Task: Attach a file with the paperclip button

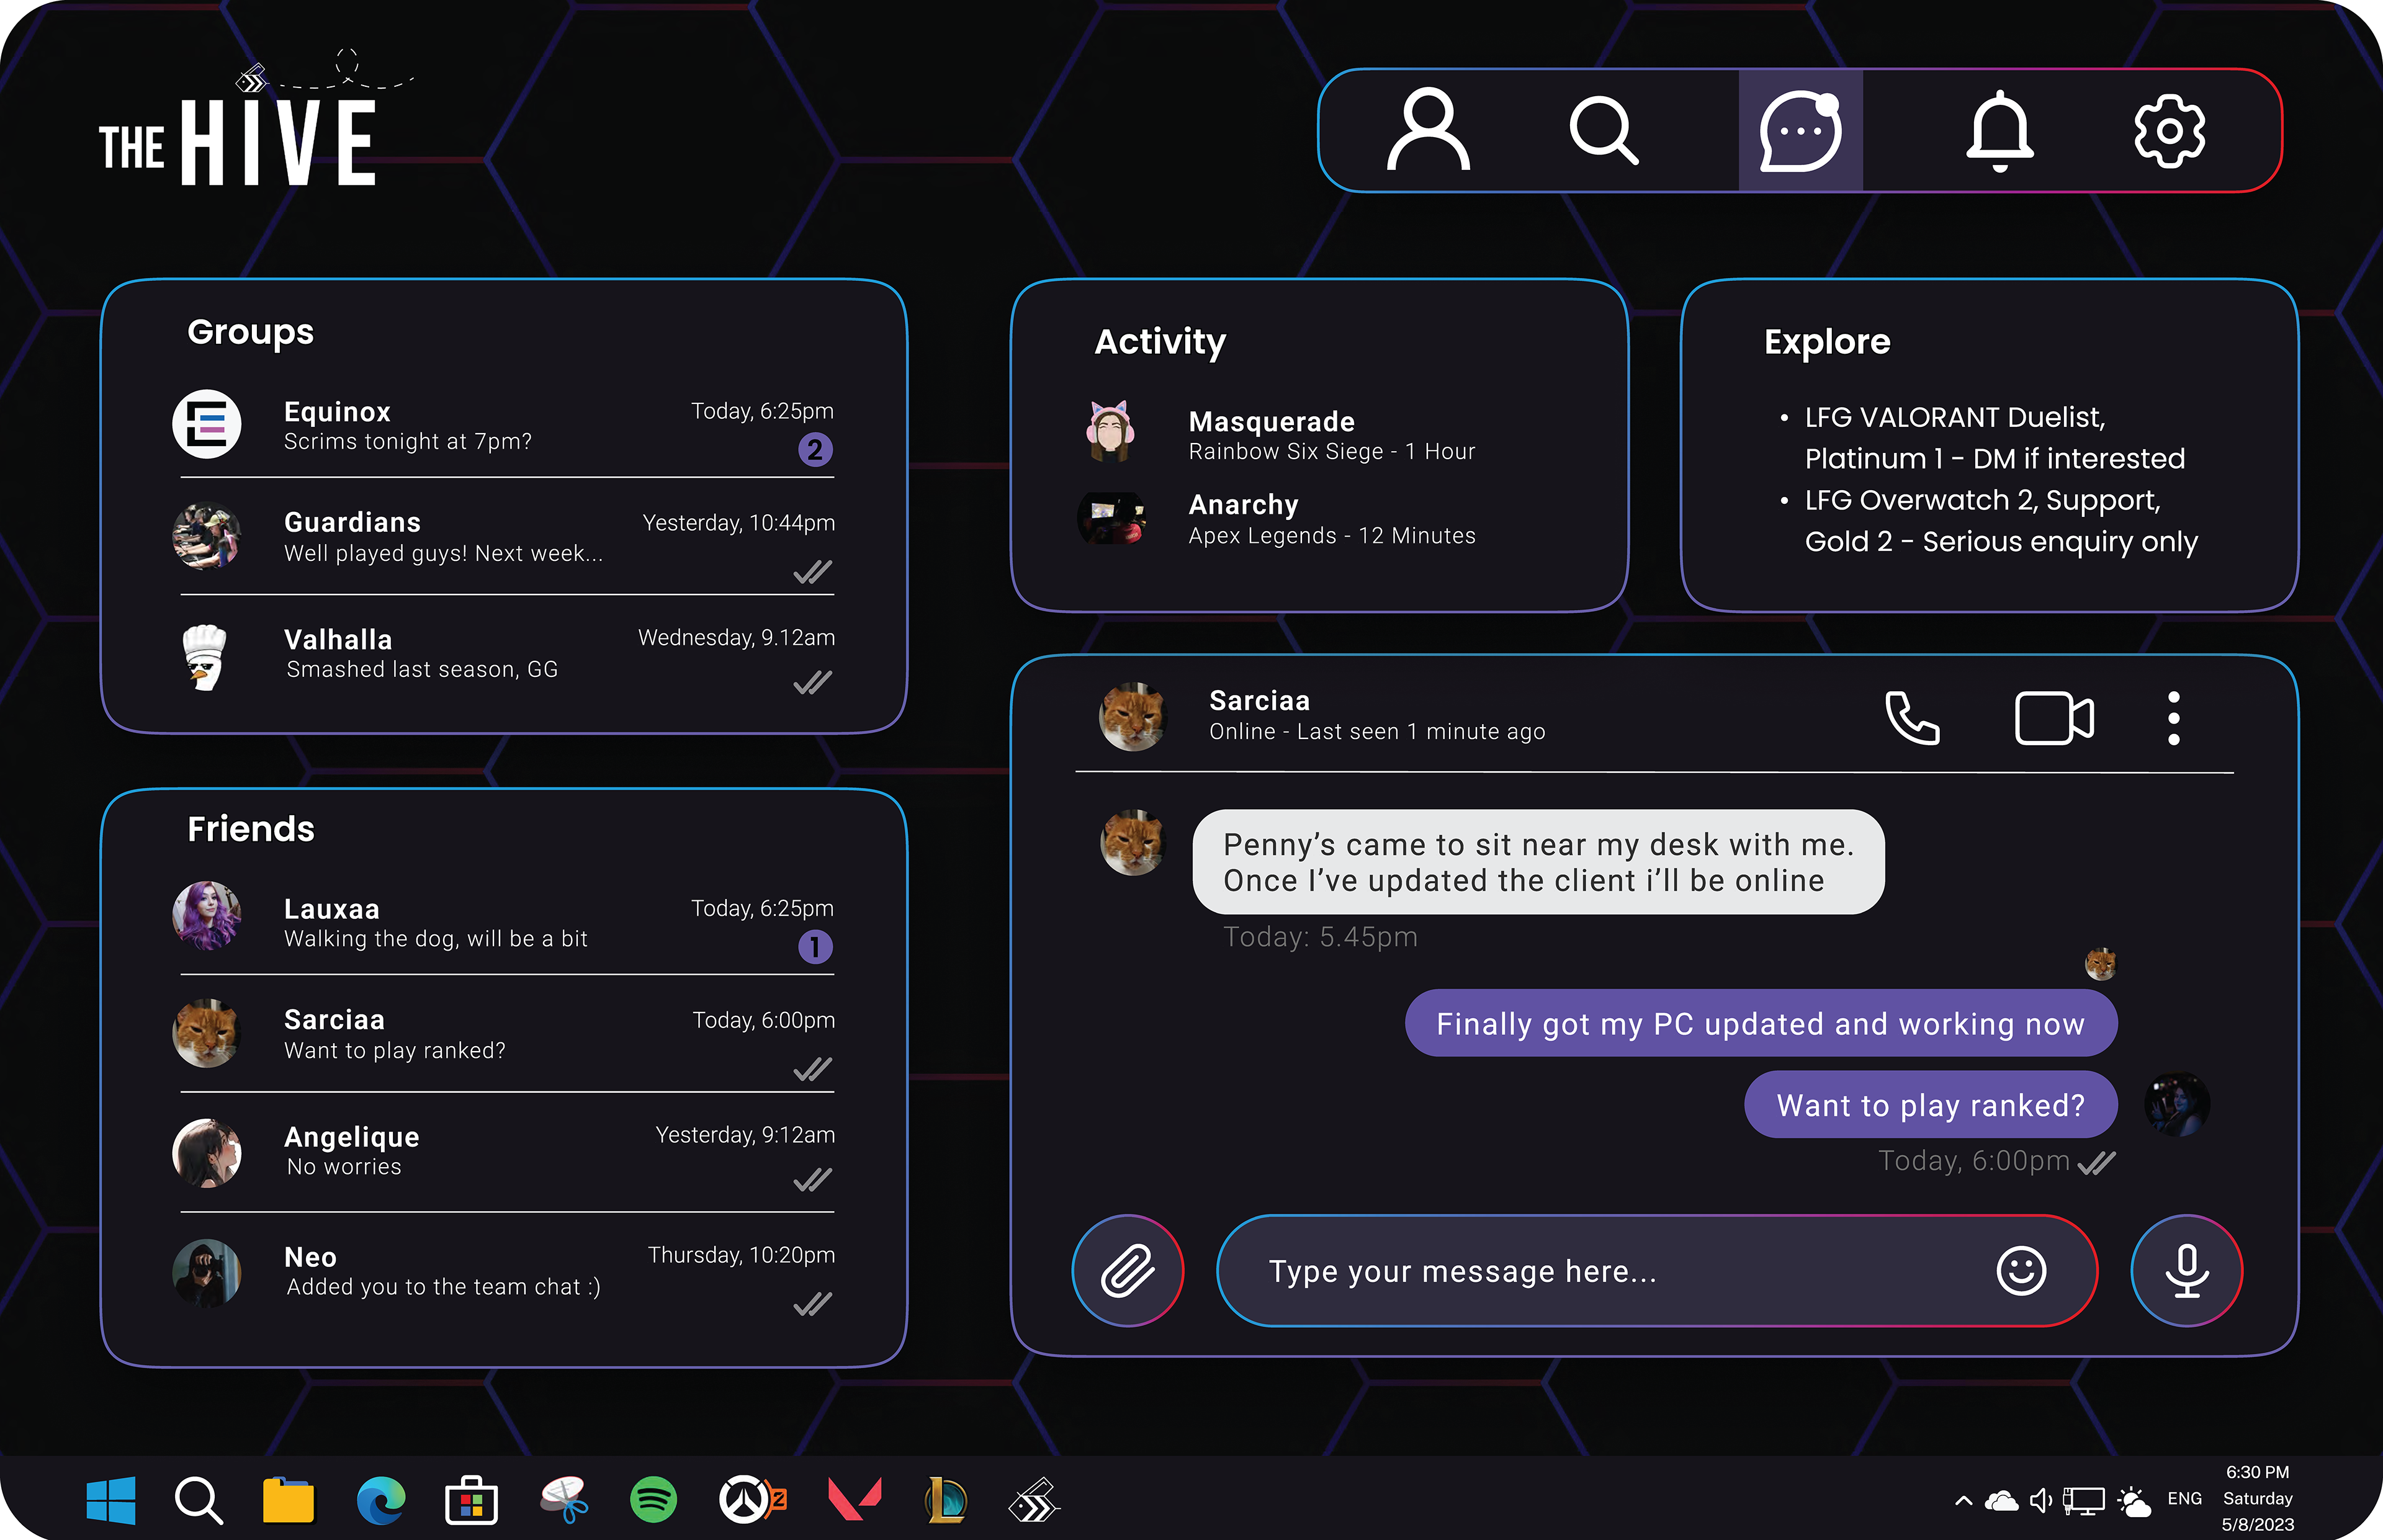Action: point(1128,1271)
